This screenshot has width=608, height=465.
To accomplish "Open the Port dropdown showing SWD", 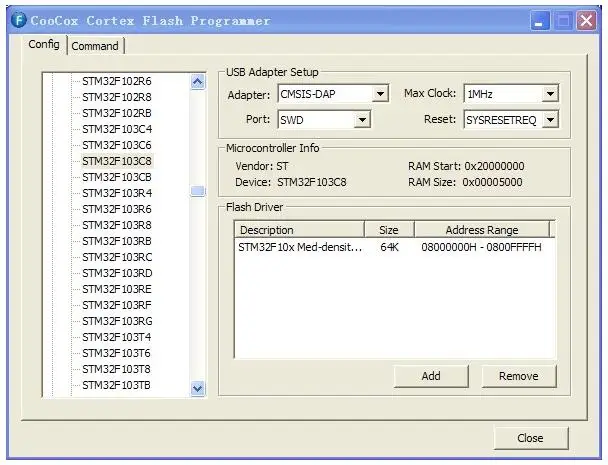I will click(324, 119).
